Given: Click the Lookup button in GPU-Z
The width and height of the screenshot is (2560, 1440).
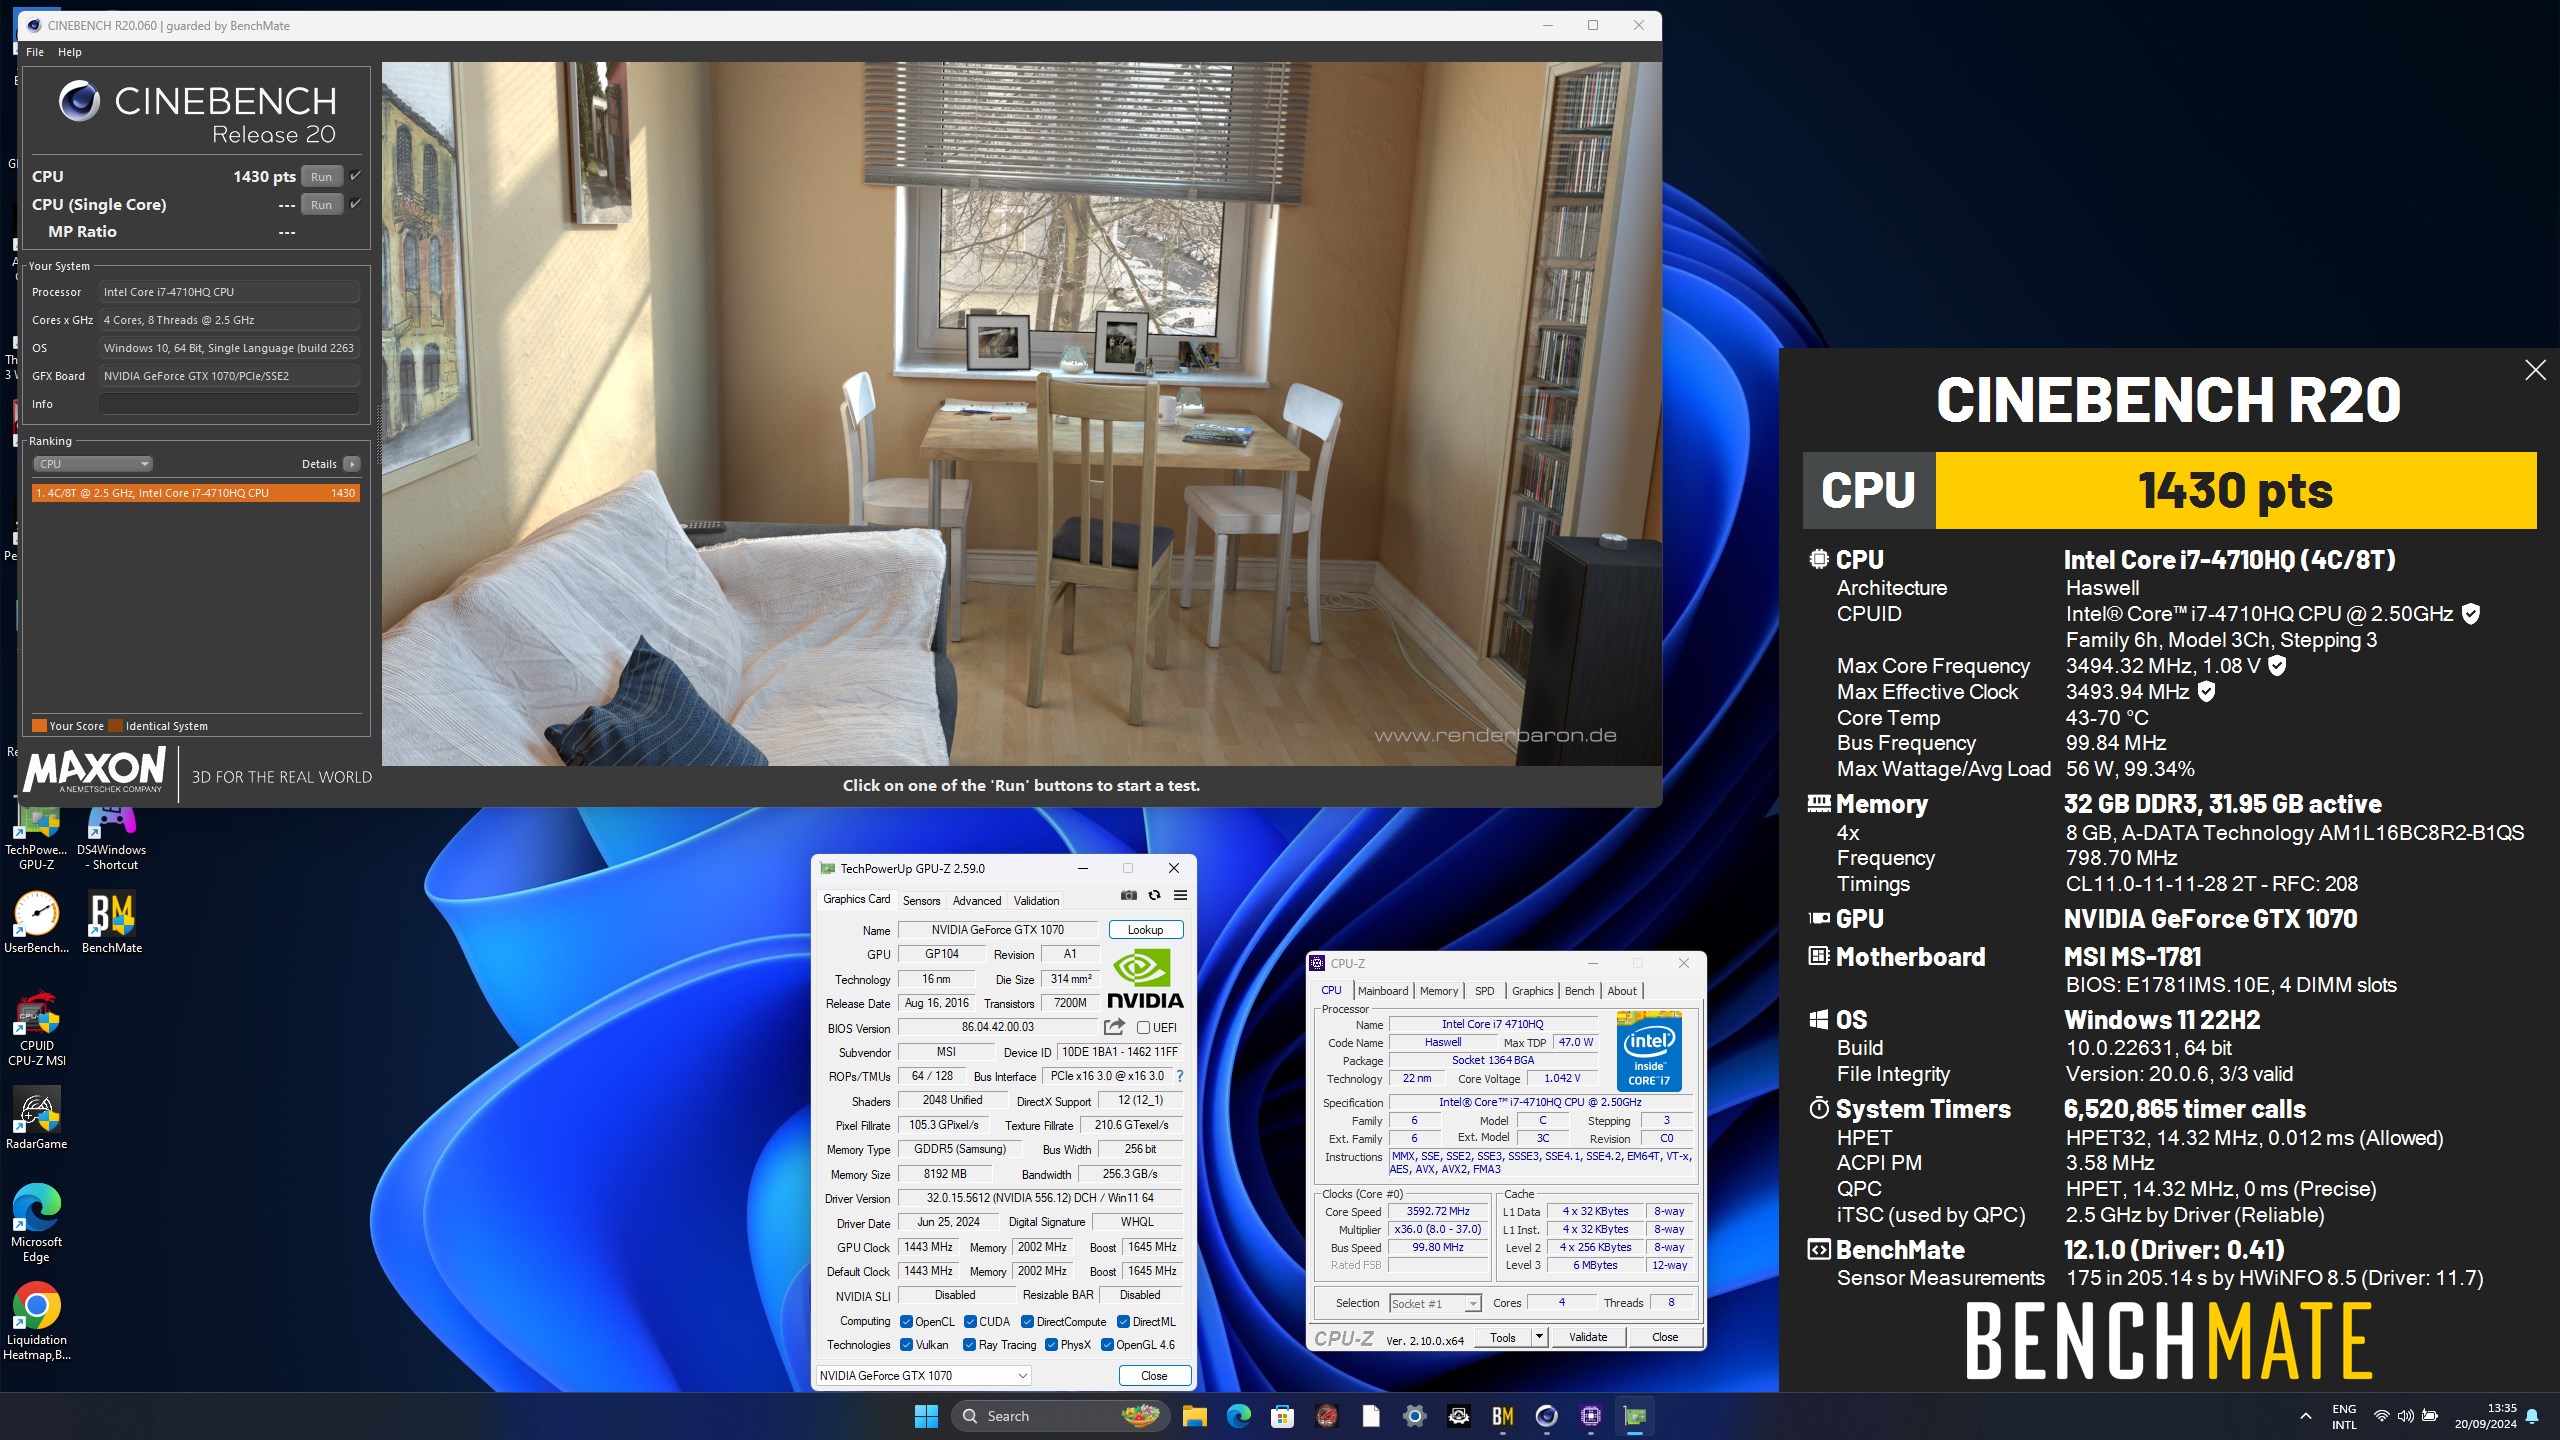Looking at the screenshot, I should (1146, 930).
